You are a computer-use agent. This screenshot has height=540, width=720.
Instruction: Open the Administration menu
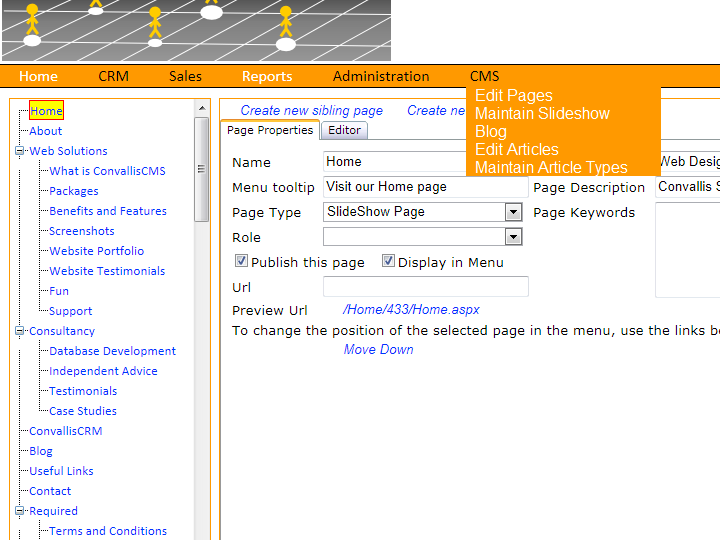[381, 76]
